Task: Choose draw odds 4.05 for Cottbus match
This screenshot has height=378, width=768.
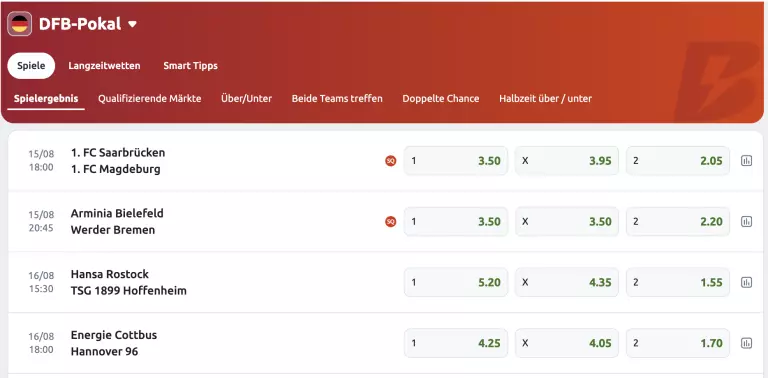Action: (x=567, y=343)
